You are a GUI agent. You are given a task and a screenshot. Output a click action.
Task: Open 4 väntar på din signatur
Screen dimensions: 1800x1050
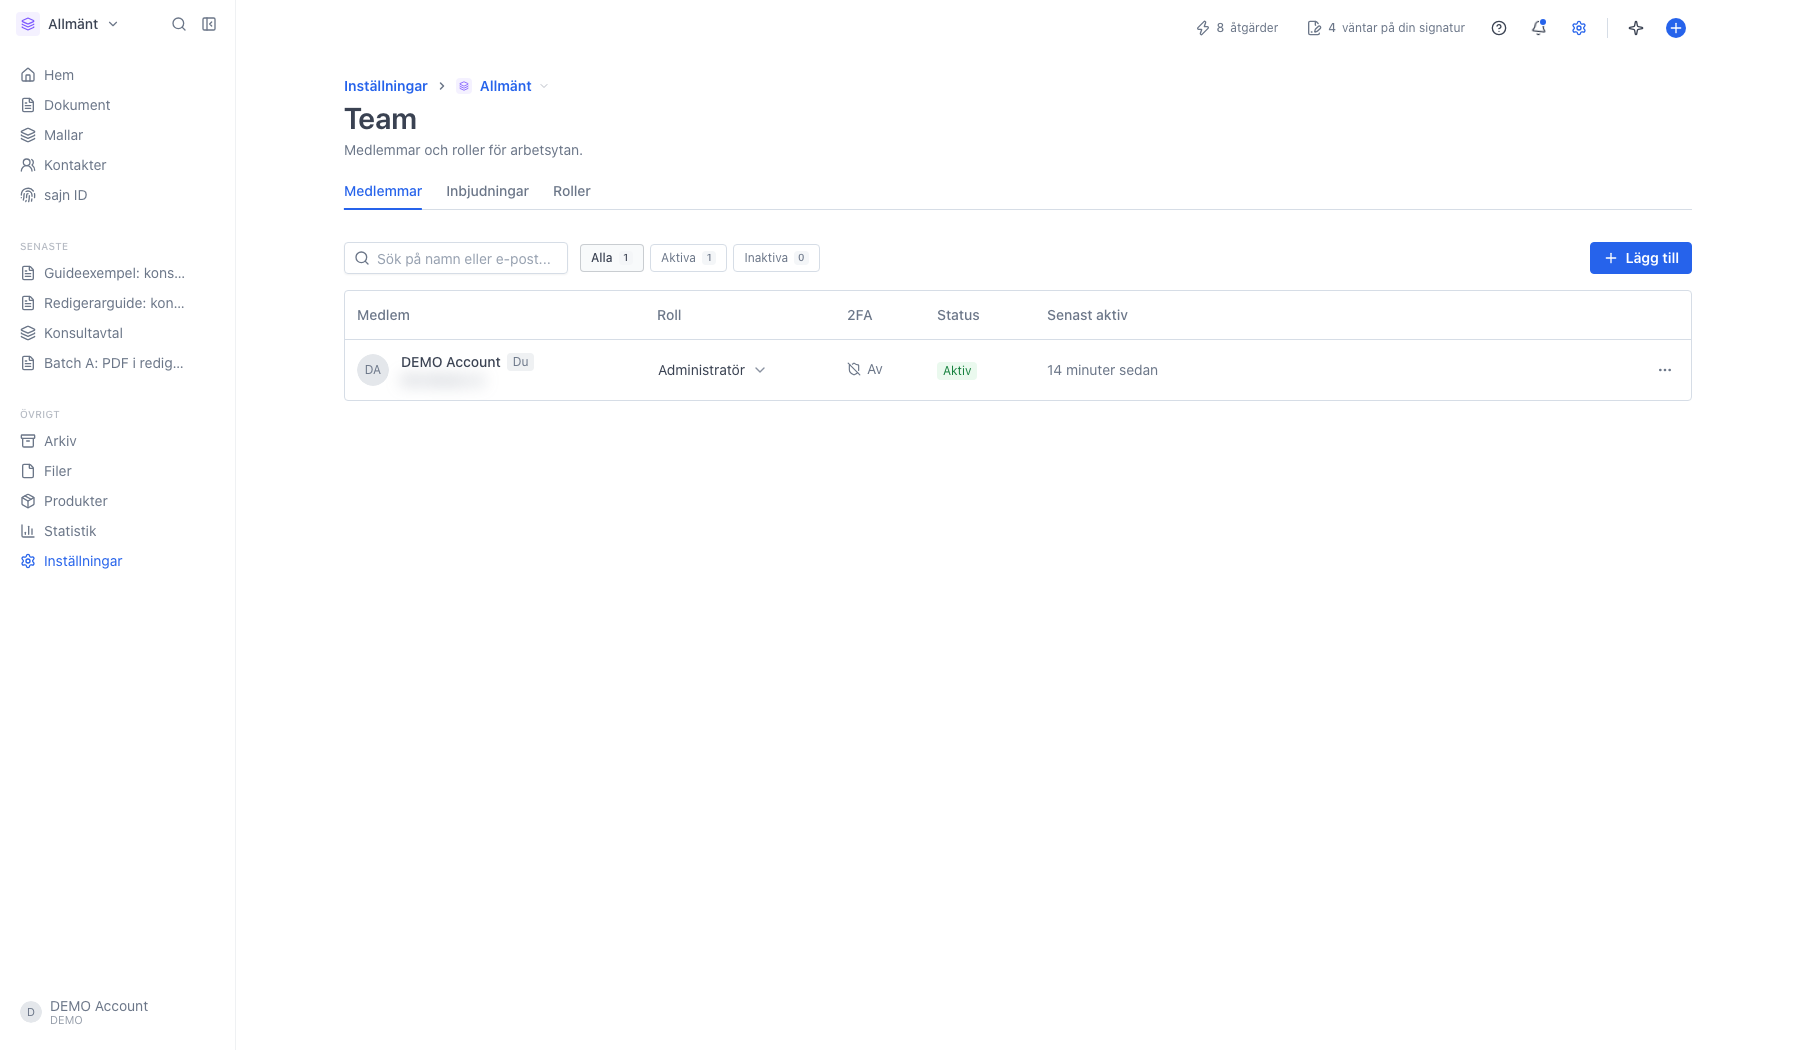pos(1386,28)
